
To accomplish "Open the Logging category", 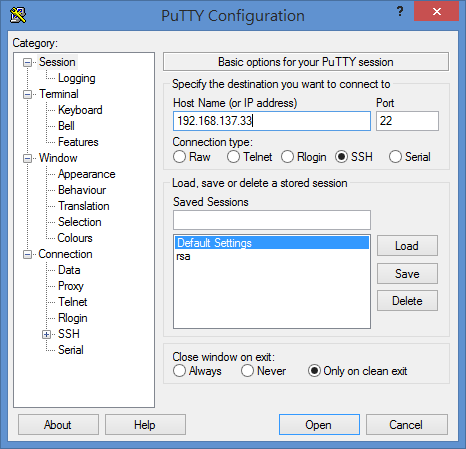I will [77, 78].
